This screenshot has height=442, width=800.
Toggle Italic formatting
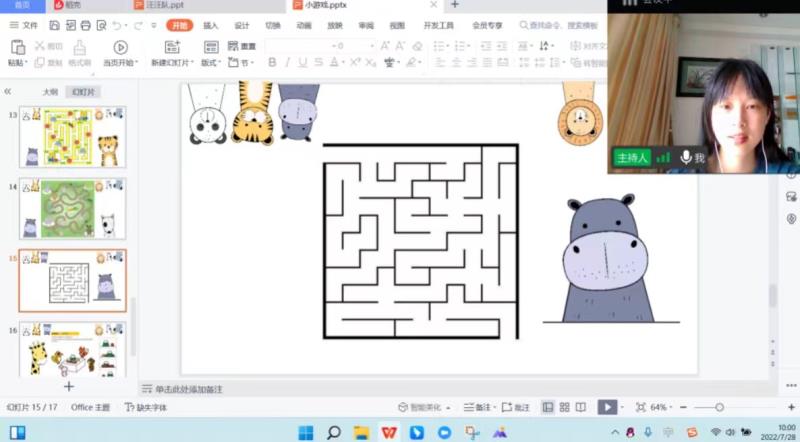(x=287, y=62)
